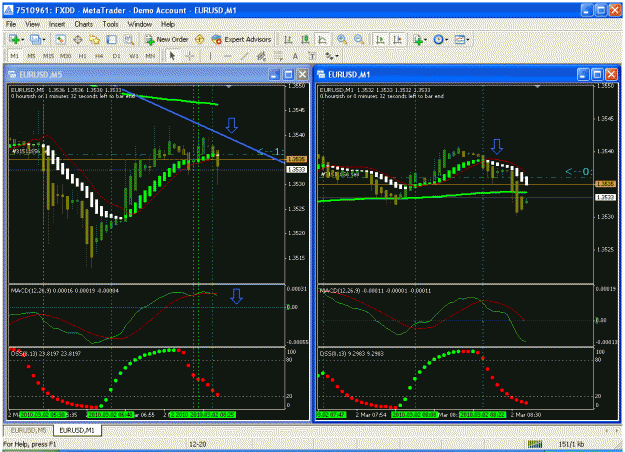Select the Vertical Line drawing tool

tap(210, 56)
